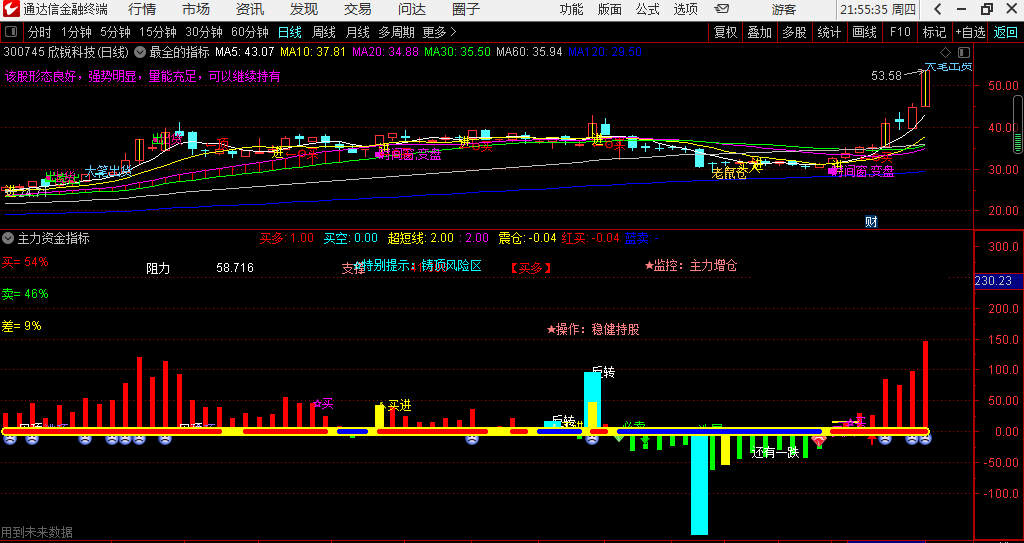Open the 市场 menu
1024x543 pixels.
[x=196, y=9]
